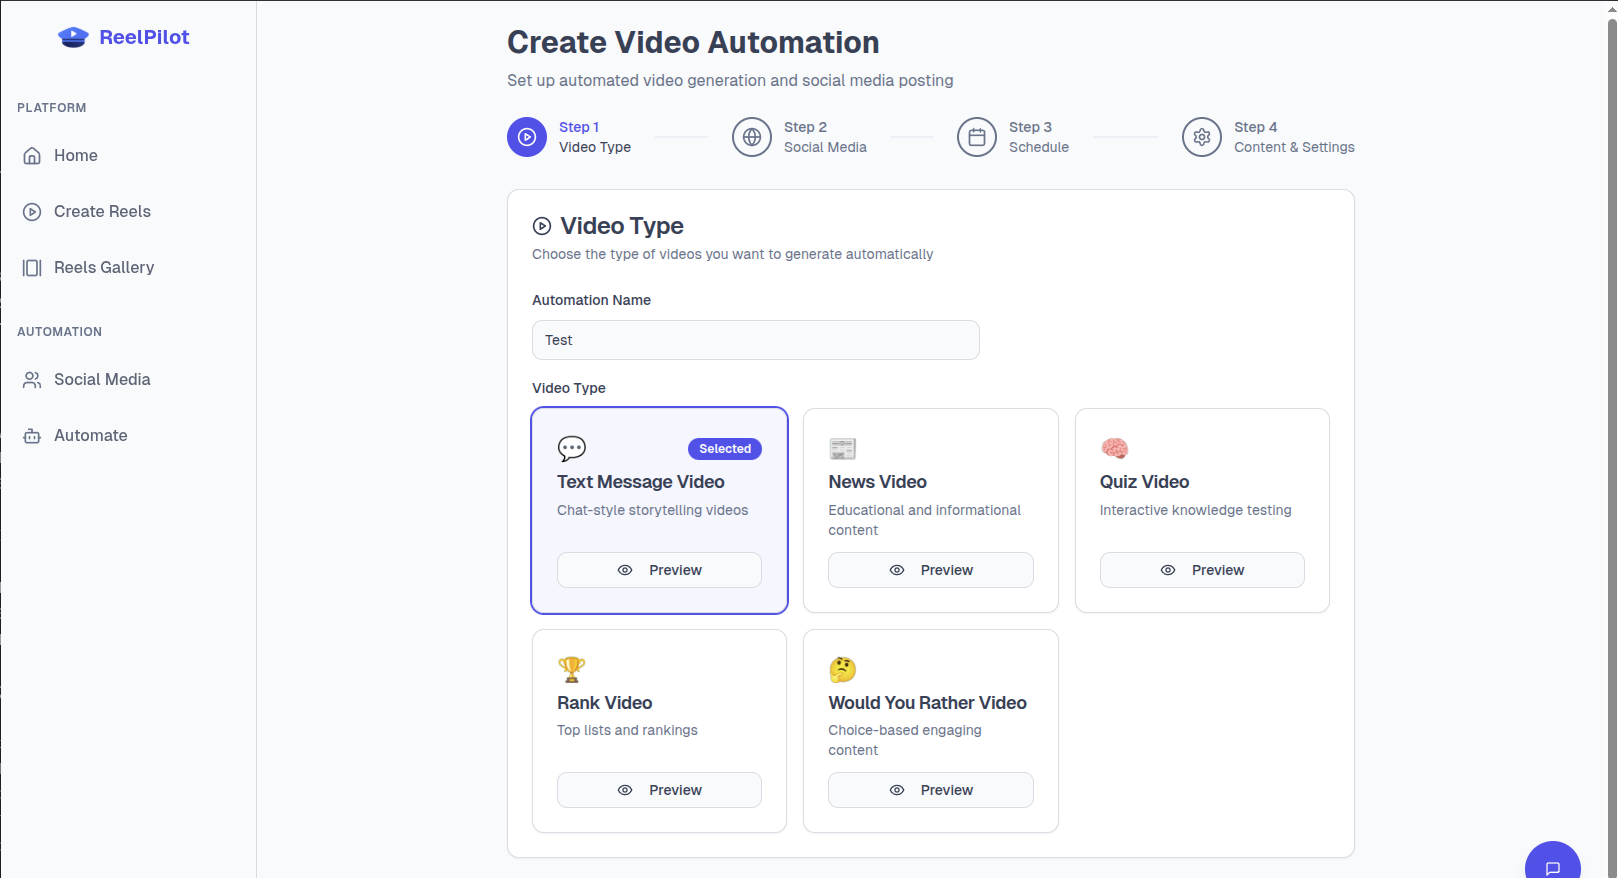This screenshot has height=878, width=1618.
Task: Click the Automate robot icon
Action: tap(32, 435)
